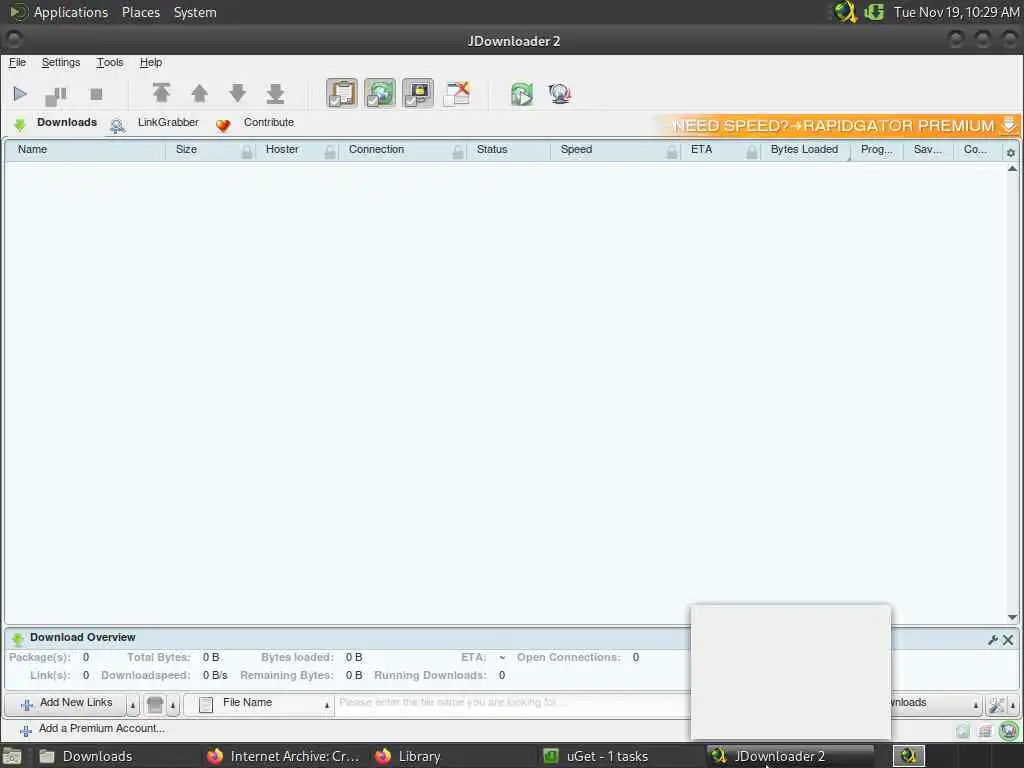Open Download Overview wrench settings

pyautogui.click(x=993, y=640)
